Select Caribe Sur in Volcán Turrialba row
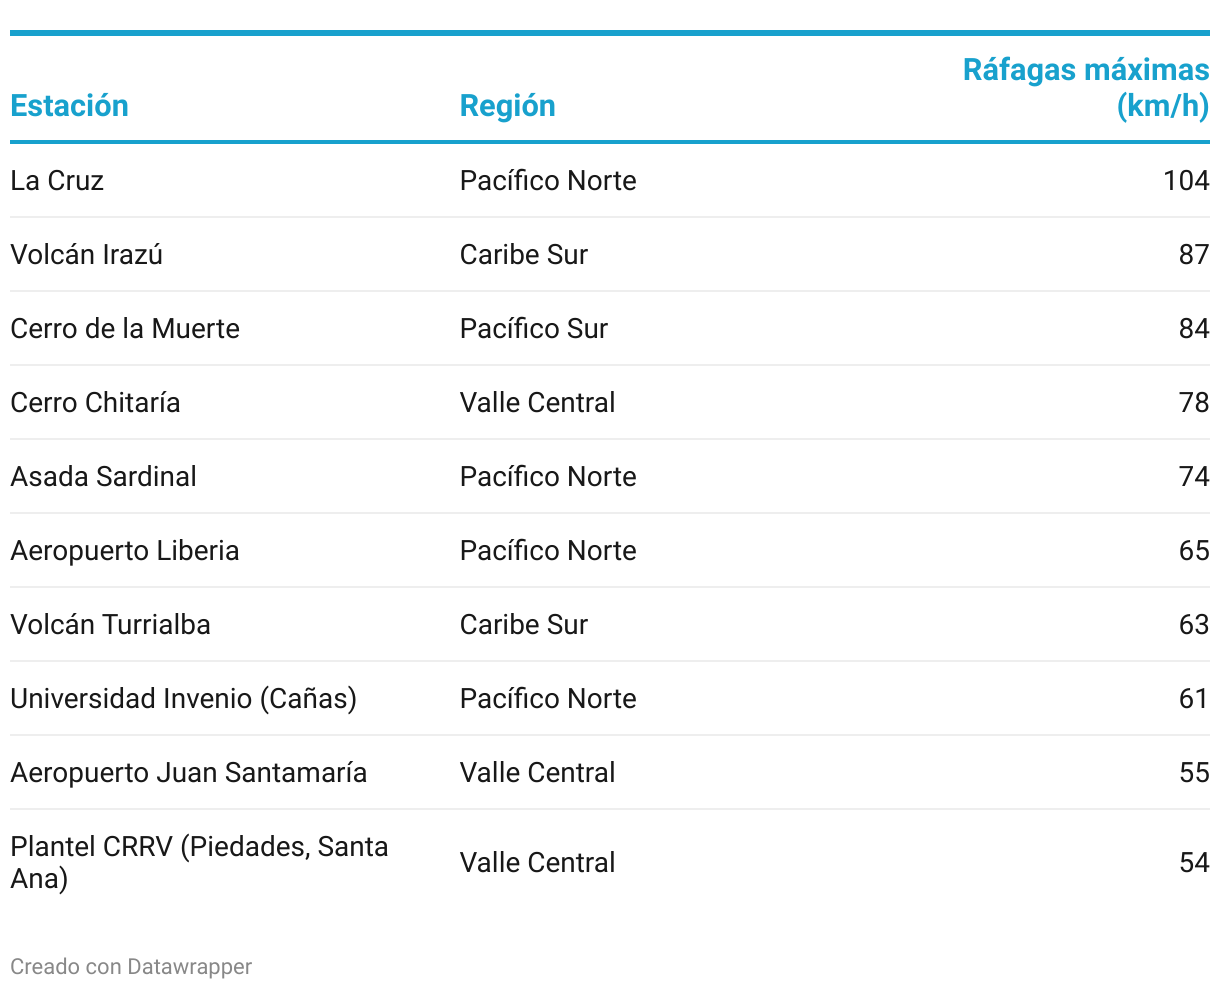The image size is (1220, 990). click(524, 625)
